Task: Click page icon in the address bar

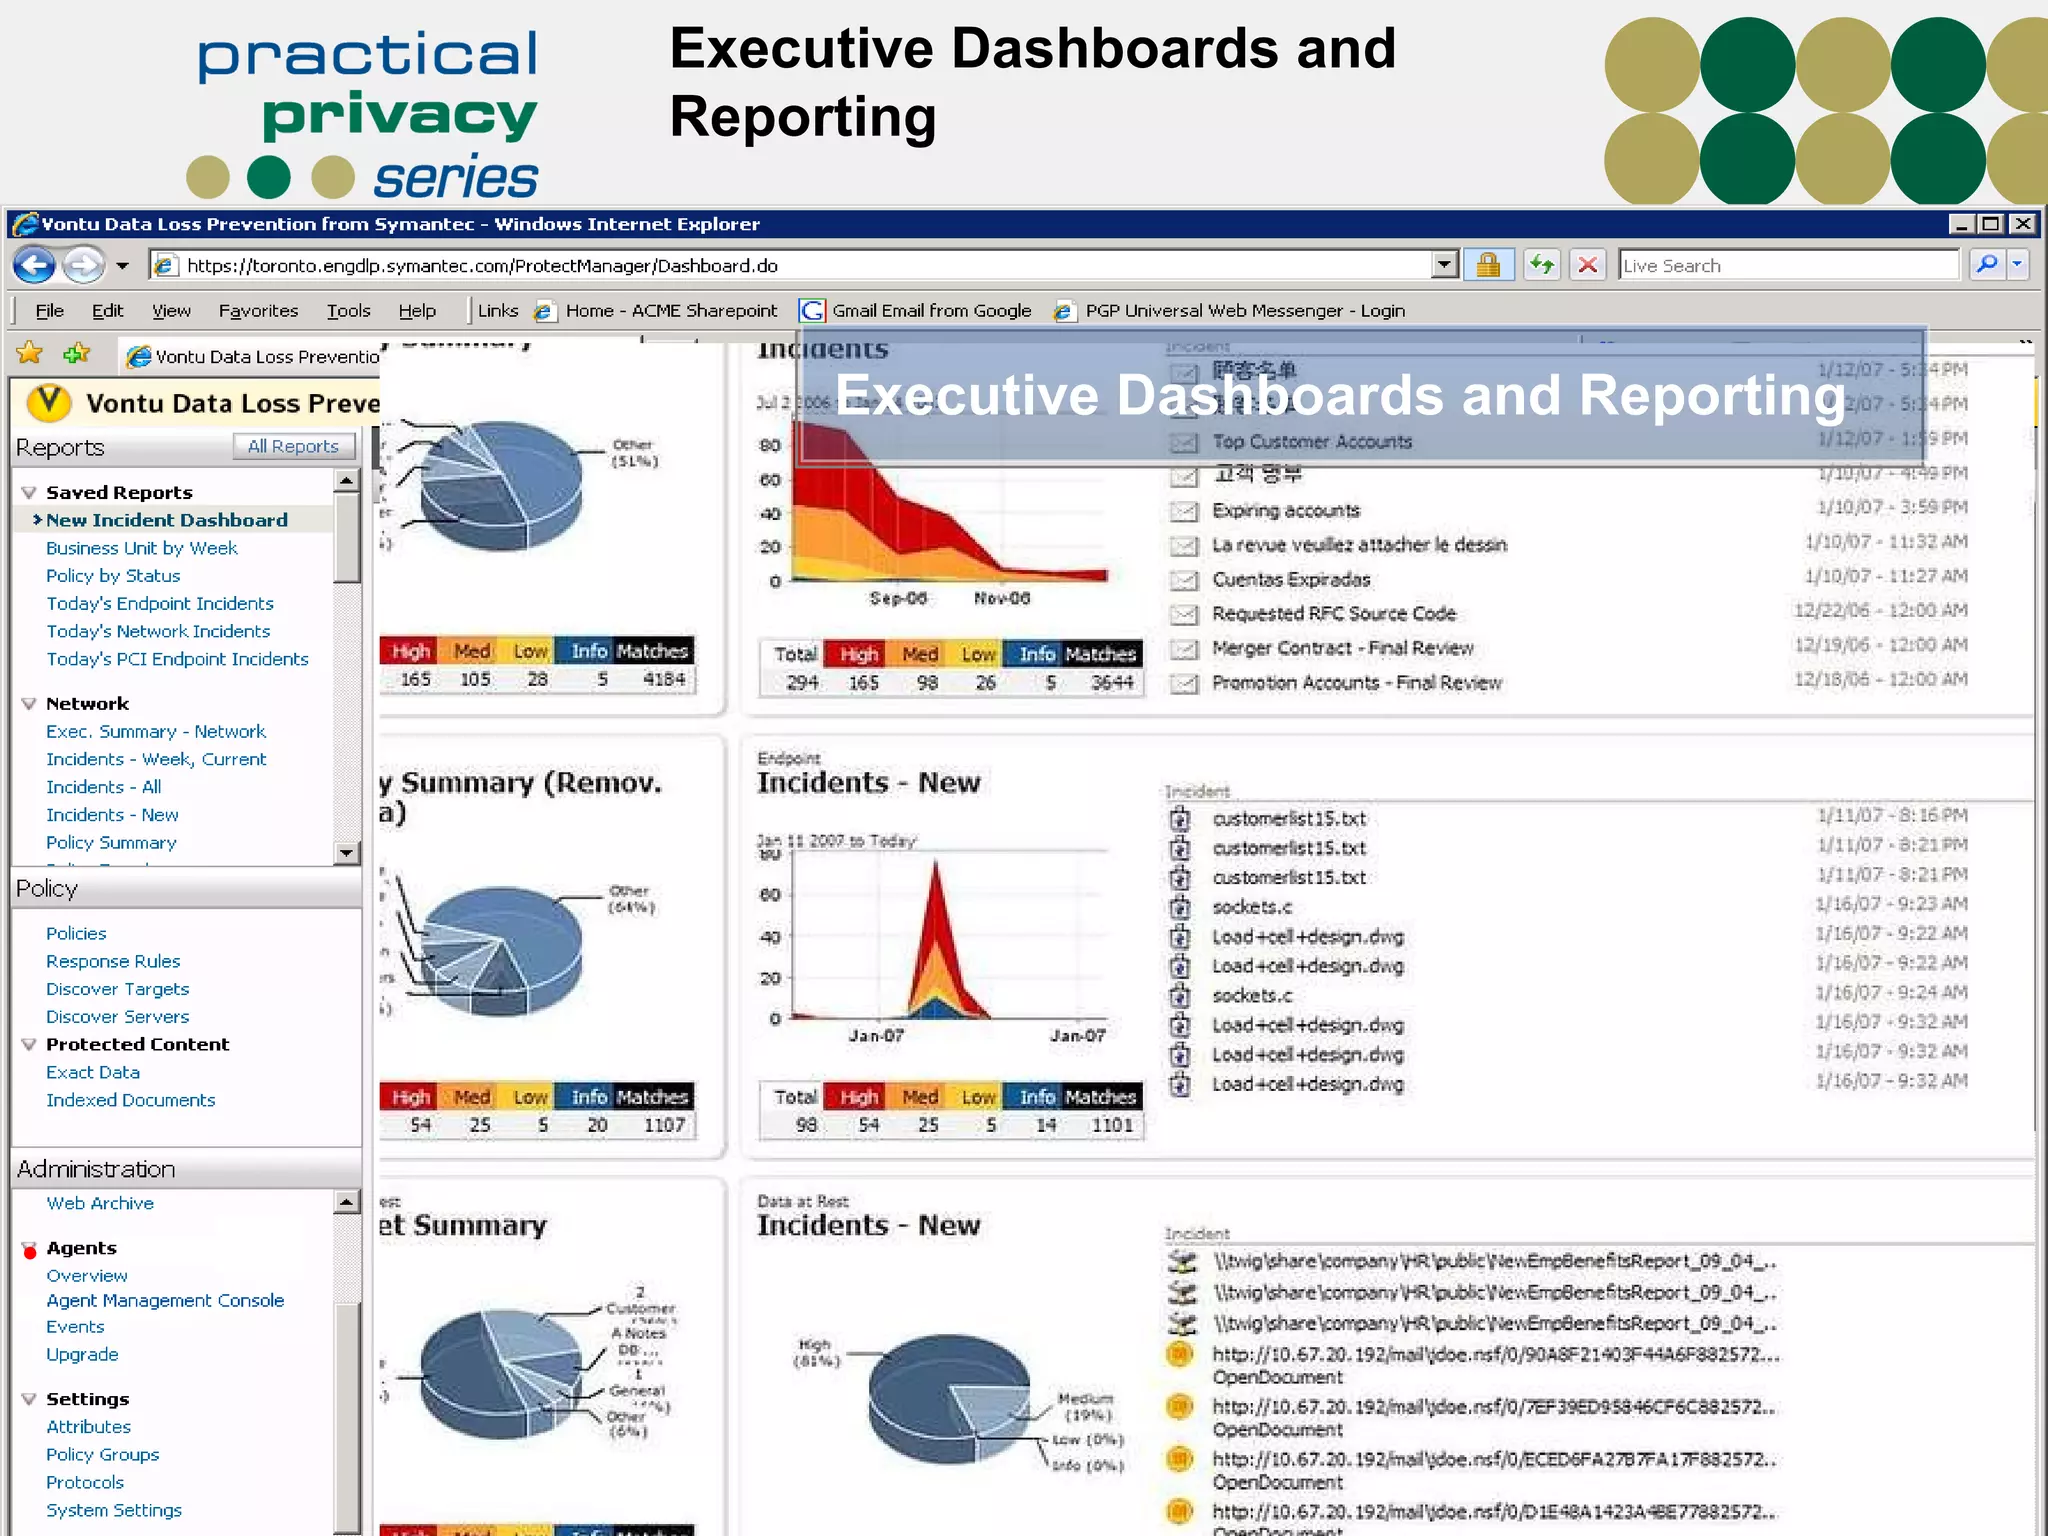Action: coord(166,265)
